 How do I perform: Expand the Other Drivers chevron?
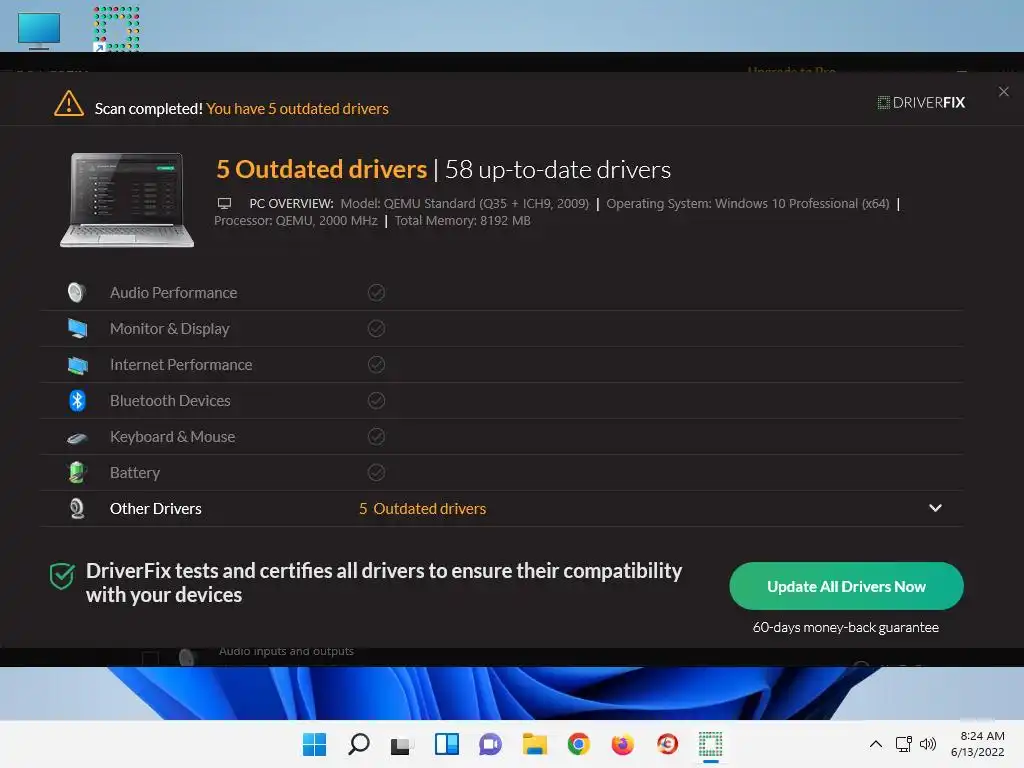[935, 508]
